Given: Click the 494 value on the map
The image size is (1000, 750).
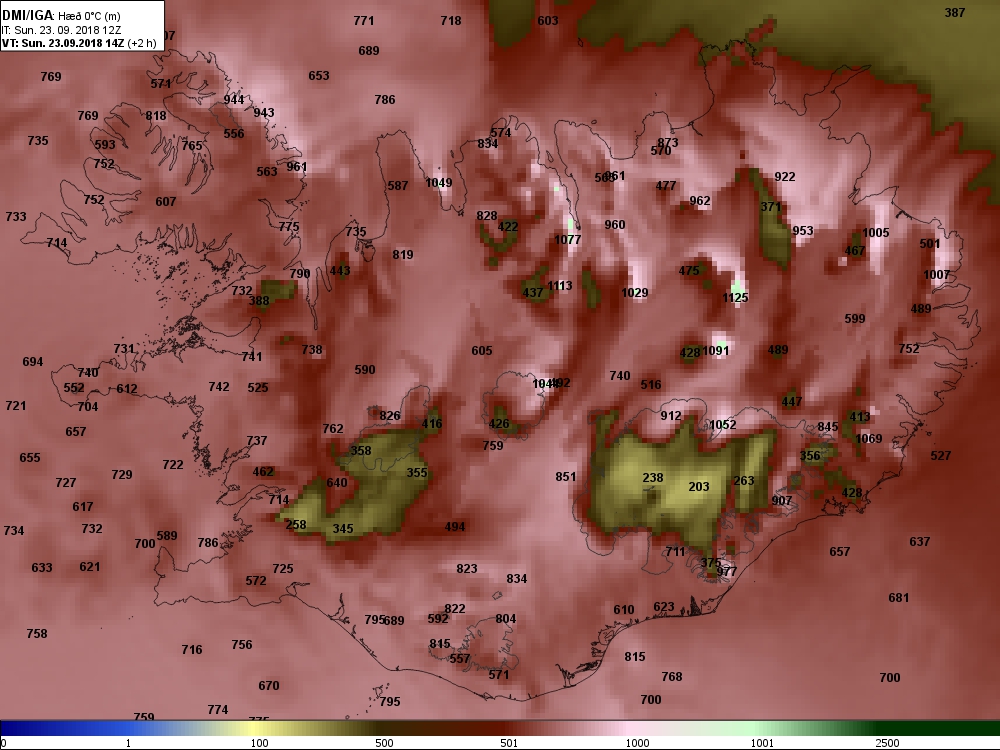Looking at the screenshot, I should coord(455,526).
